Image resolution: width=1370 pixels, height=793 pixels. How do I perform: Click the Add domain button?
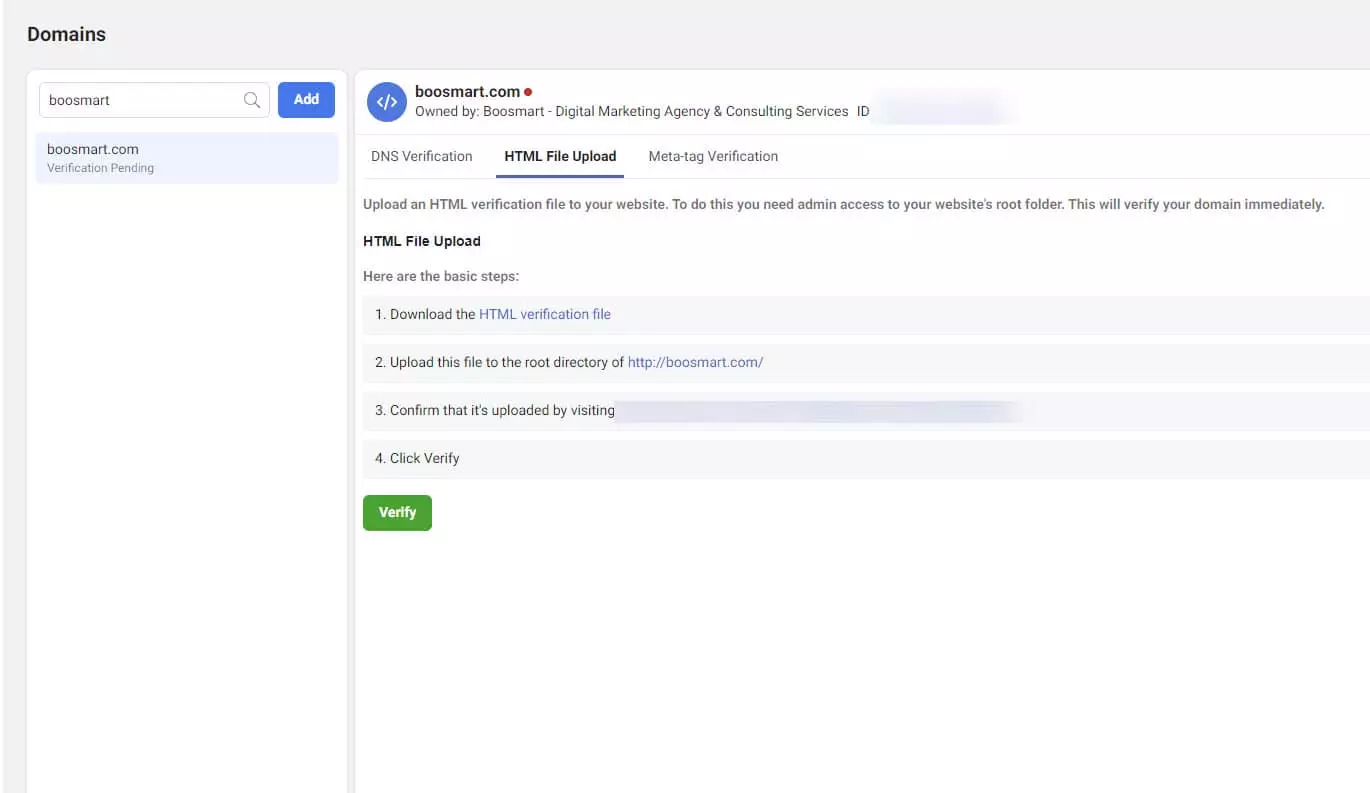click(306, 100)
